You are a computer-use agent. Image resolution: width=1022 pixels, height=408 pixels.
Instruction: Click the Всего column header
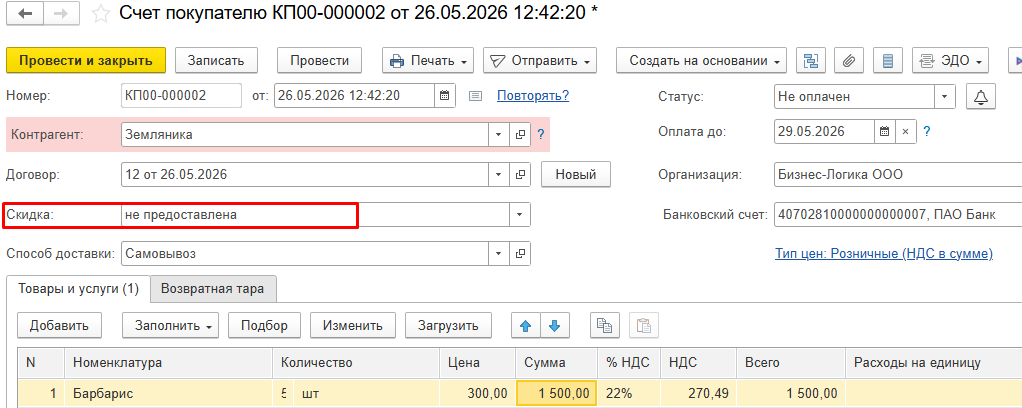point(791,363)
